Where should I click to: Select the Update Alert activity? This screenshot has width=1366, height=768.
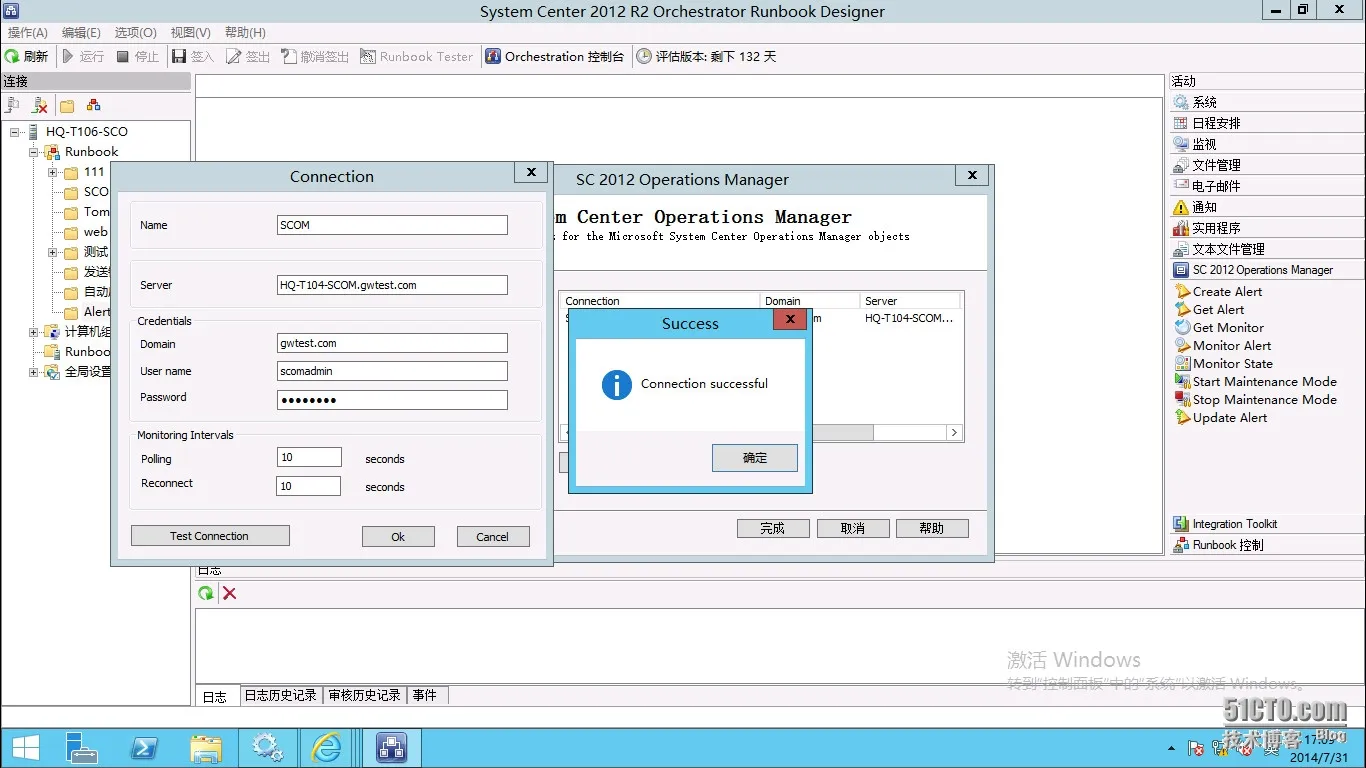tap(1221, 418)
